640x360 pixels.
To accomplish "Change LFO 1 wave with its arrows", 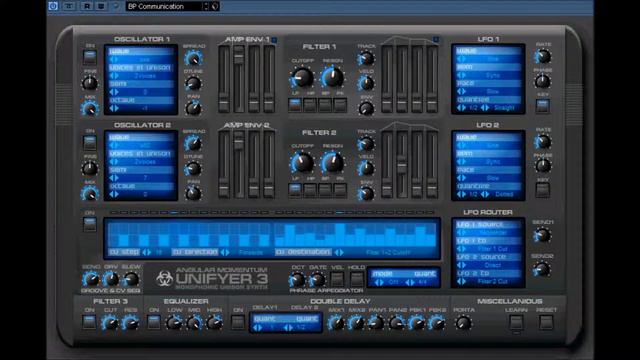I will 461,59.
